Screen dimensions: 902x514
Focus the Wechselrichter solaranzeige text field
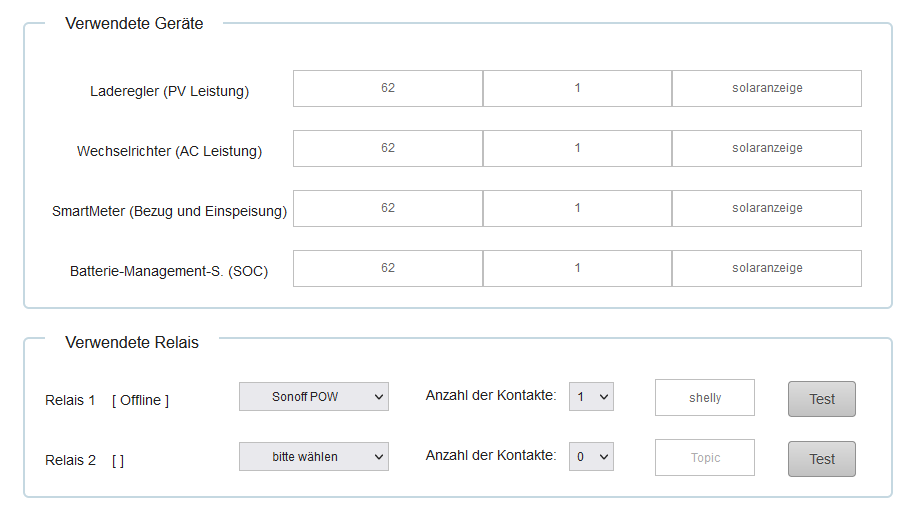(766, 148)
